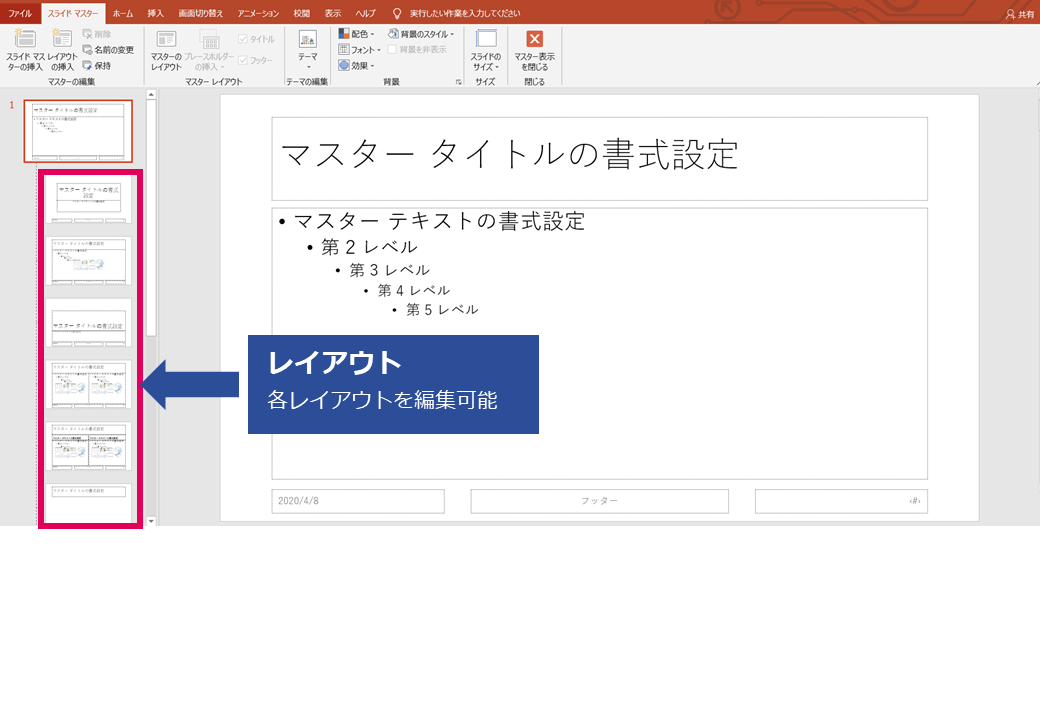Click the thumbnail pane scroll down arrow
This screenshot has height=720, width=1040.
click(x=151, y=521)
